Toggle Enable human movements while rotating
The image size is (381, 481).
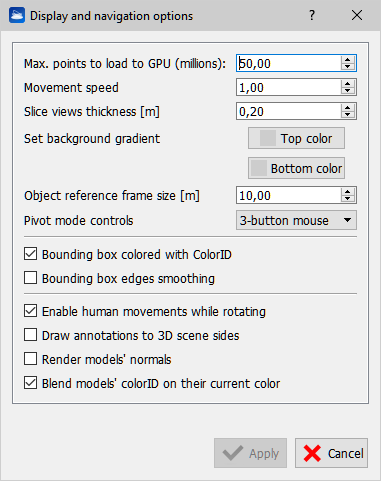click(x=30, y=311)
